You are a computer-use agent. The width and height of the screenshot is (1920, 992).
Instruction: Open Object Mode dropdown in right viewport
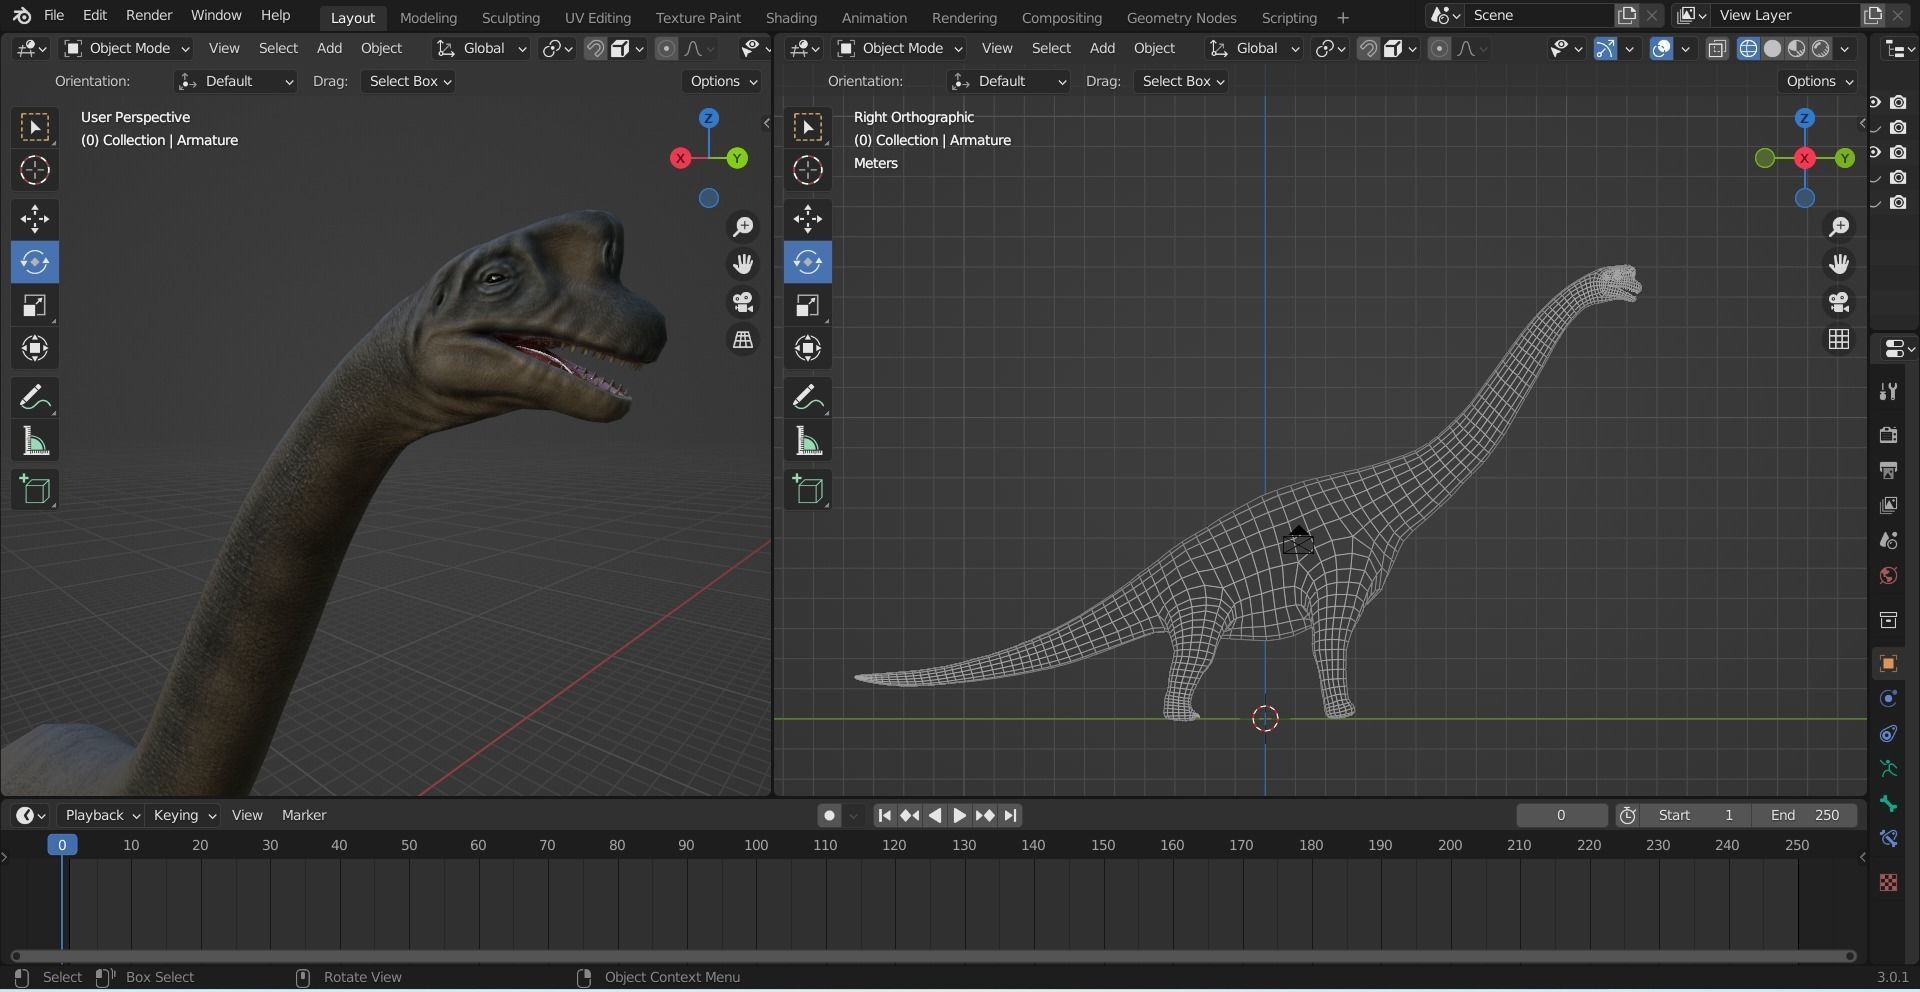pos(899,48)
